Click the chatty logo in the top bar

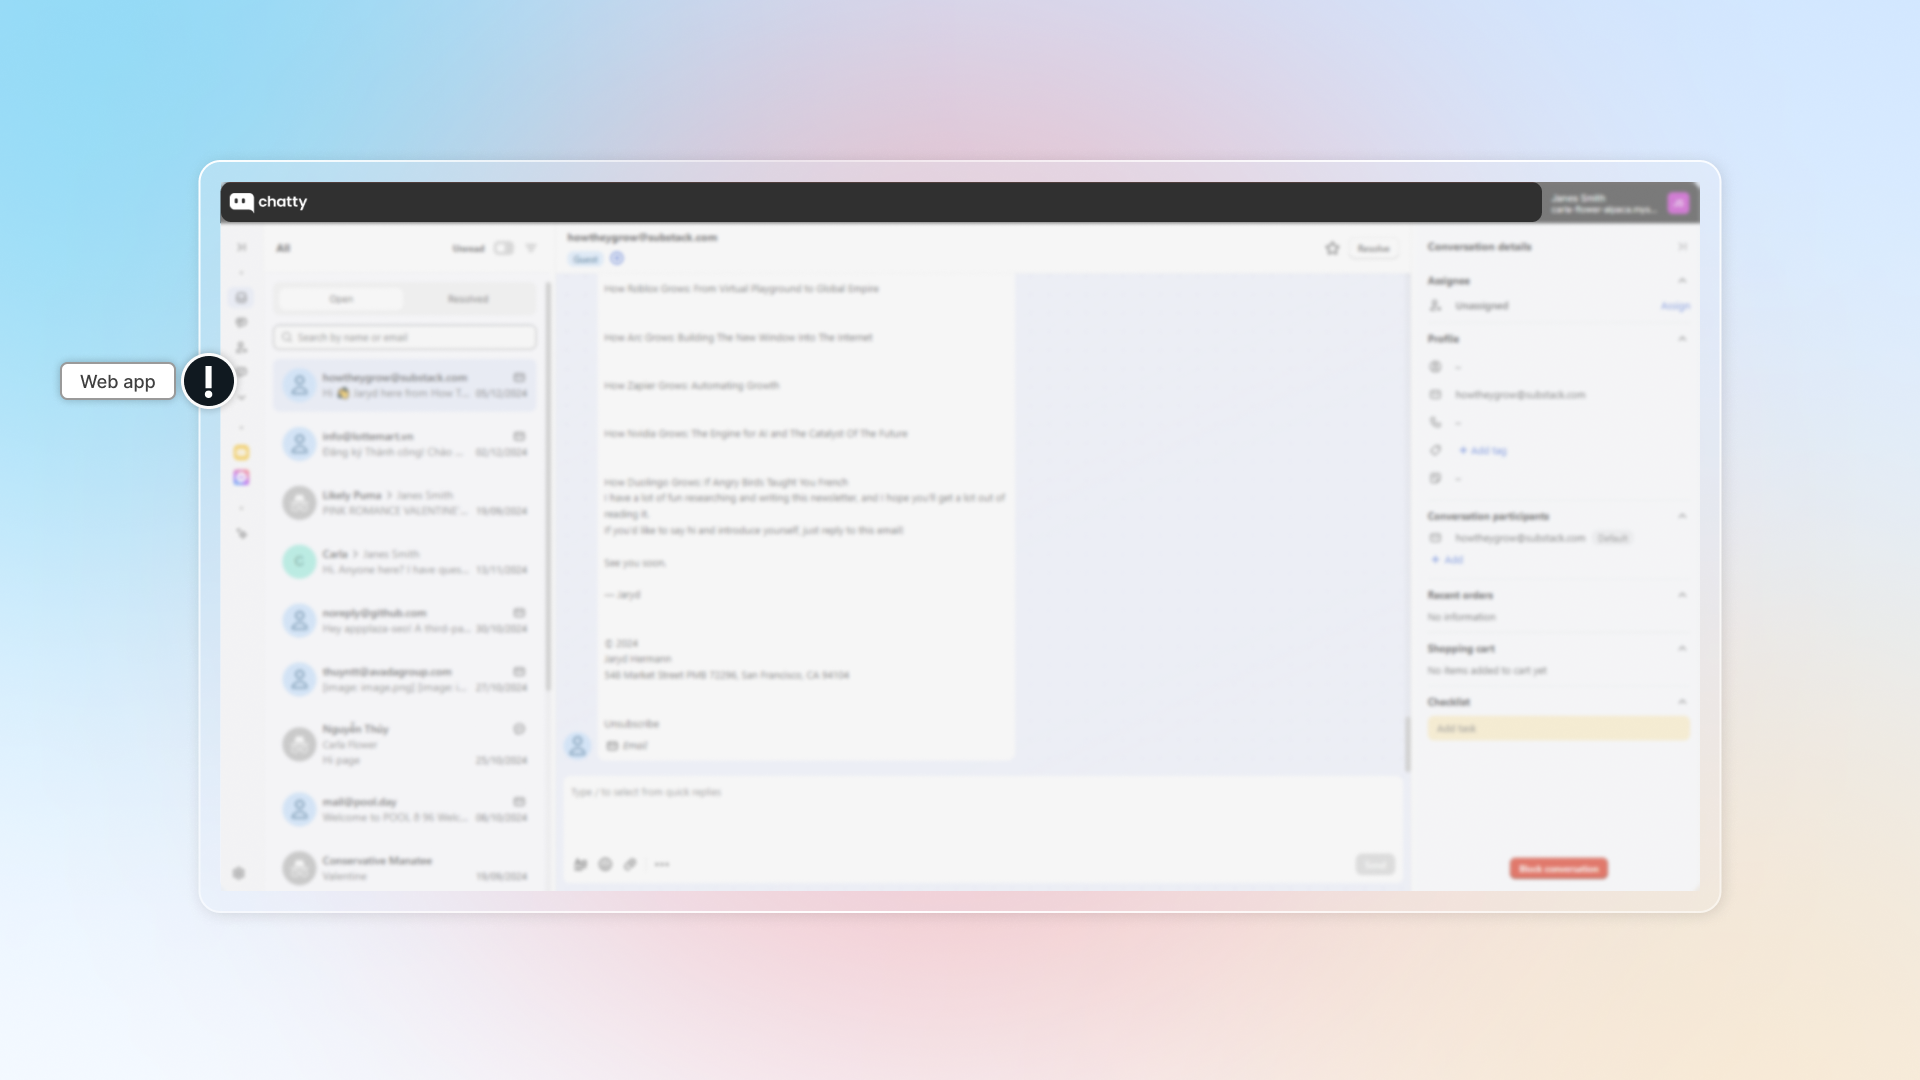point(268,202)
